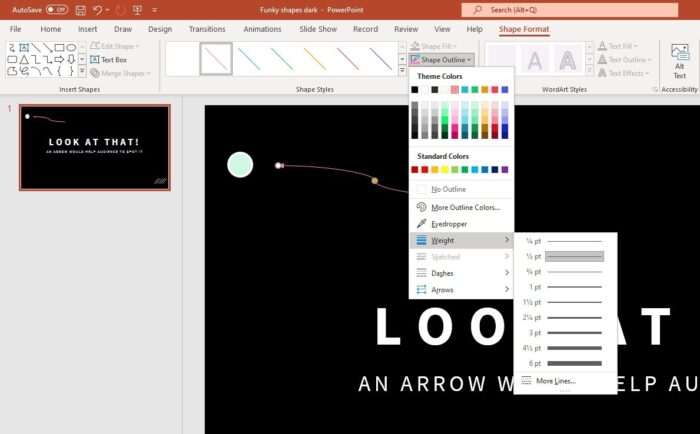Open the Help tab

474,29
